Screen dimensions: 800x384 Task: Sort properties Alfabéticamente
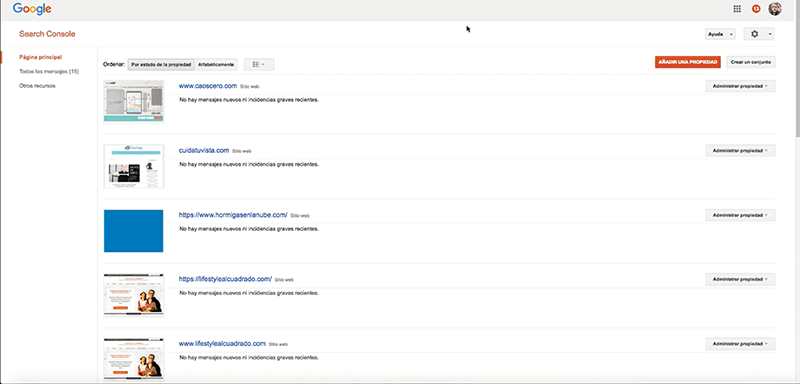click(x=216, y=64)
